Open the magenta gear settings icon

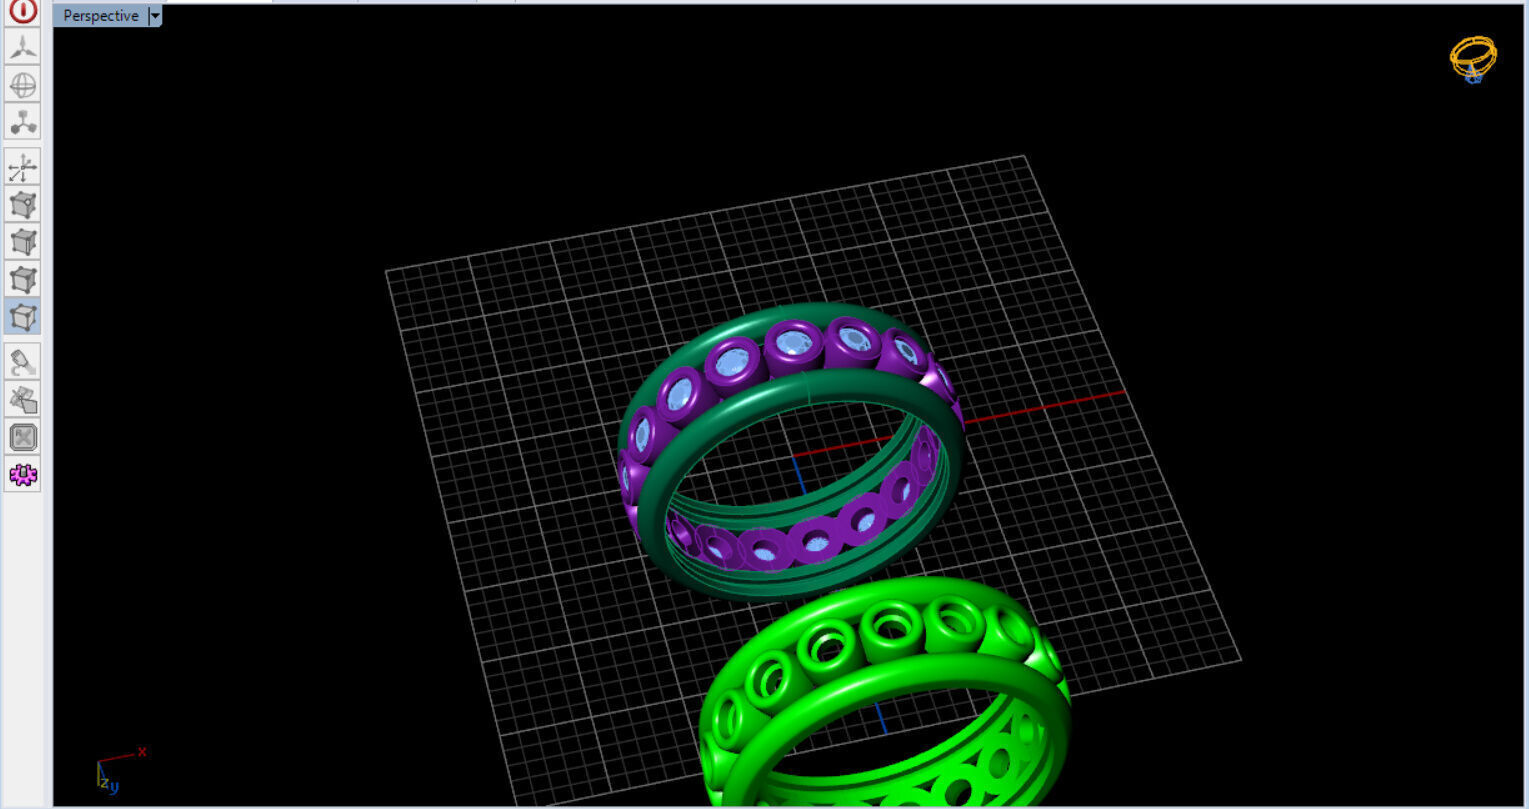click(x=23, y=475)
